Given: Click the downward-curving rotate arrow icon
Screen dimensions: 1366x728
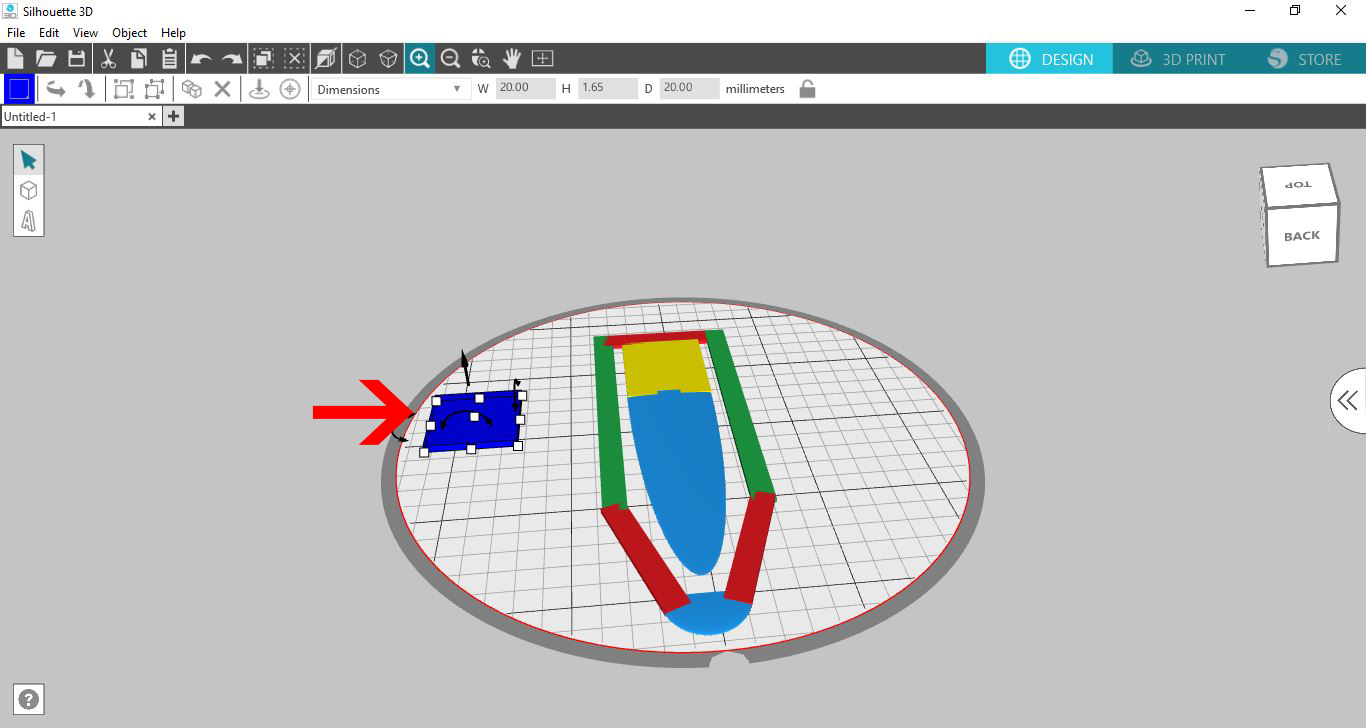Looking at the screenshot, I should click(x=87, y=89).
